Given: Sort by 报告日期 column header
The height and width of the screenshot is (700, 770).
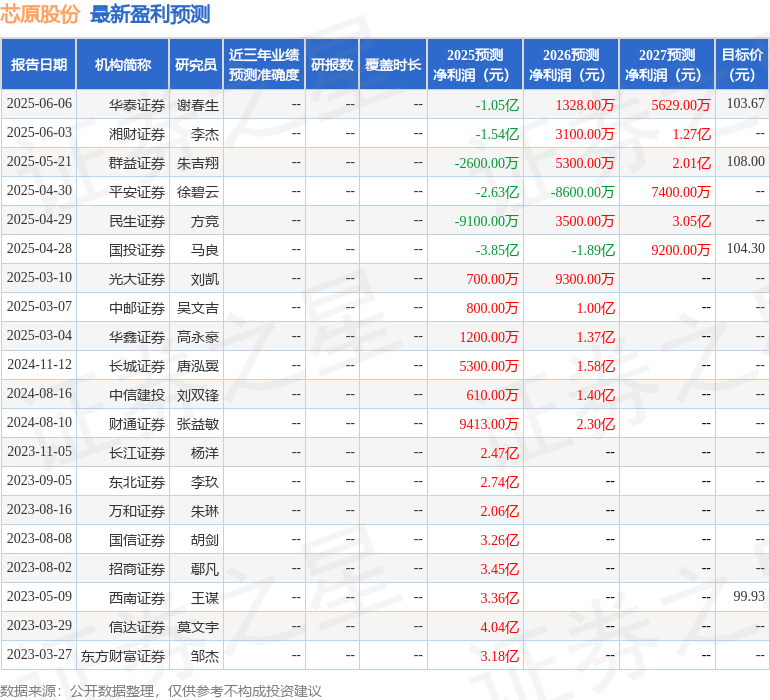Looking at the screenshot, I should tap(38, 65).
